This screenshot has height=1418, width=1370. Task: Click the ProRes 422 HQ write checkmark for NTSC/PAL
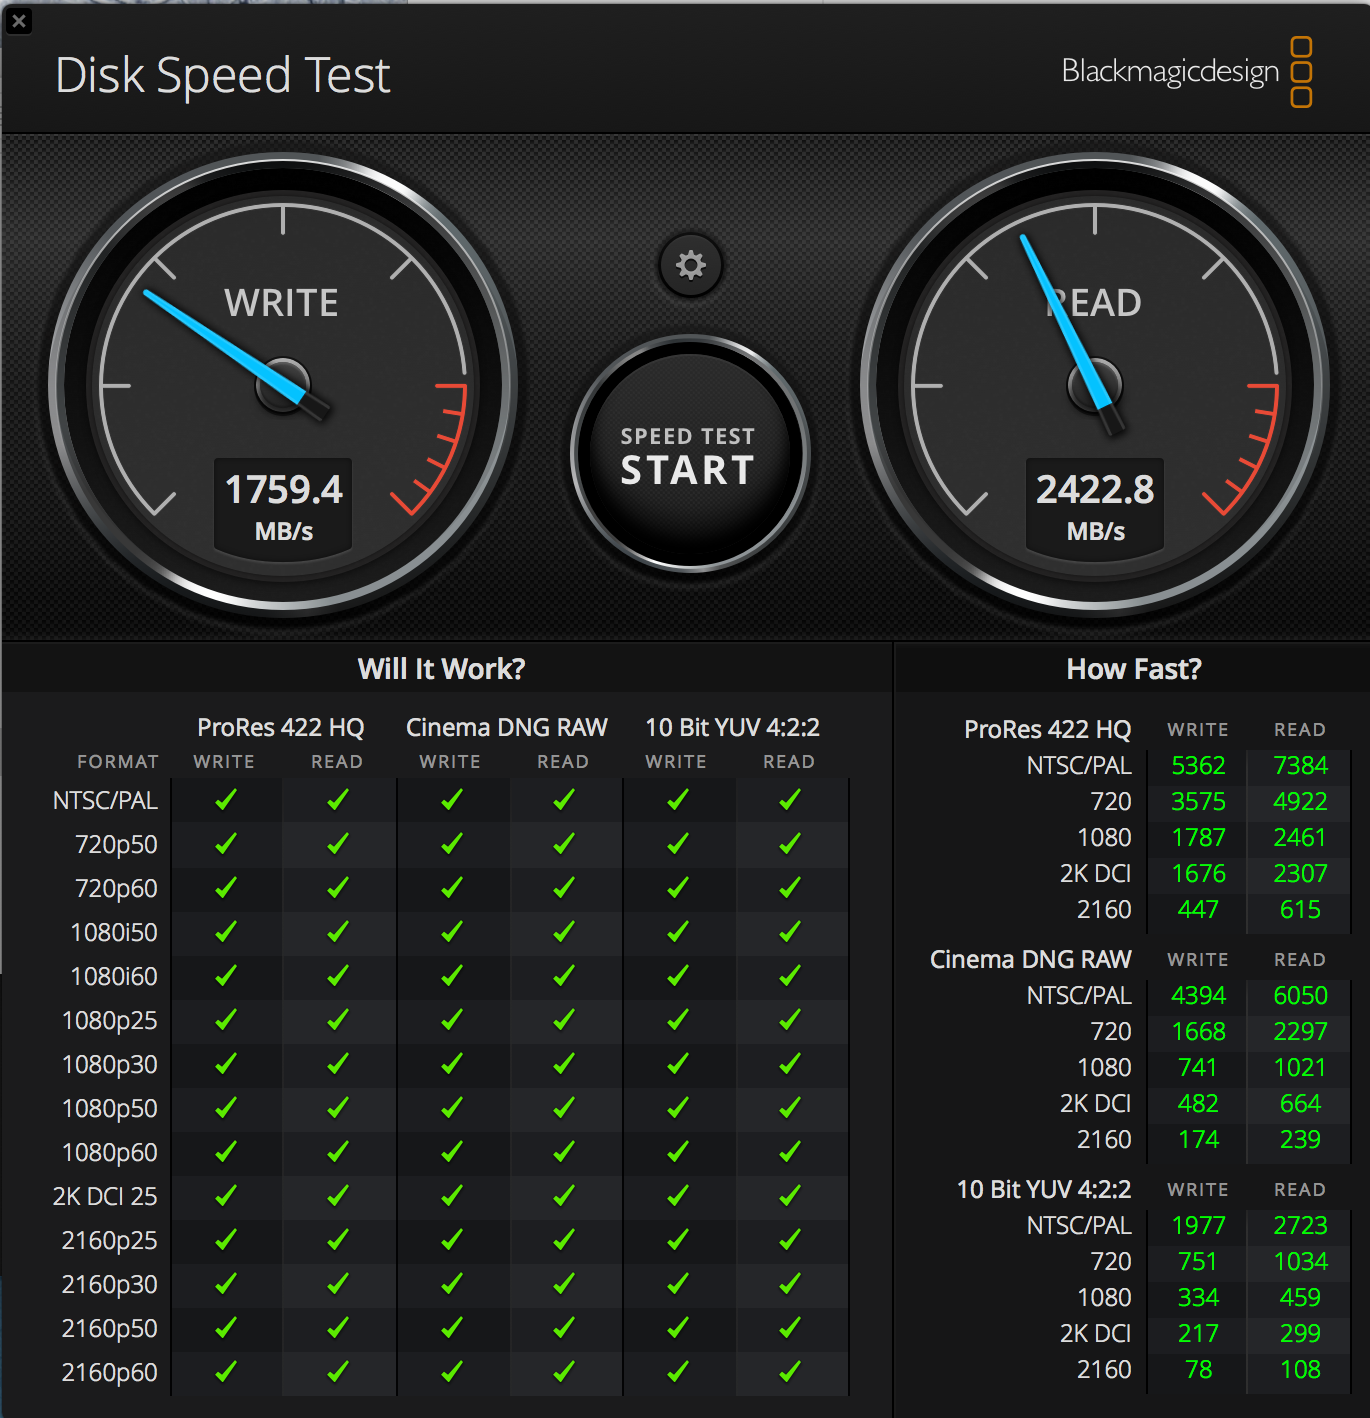[226, 800]
